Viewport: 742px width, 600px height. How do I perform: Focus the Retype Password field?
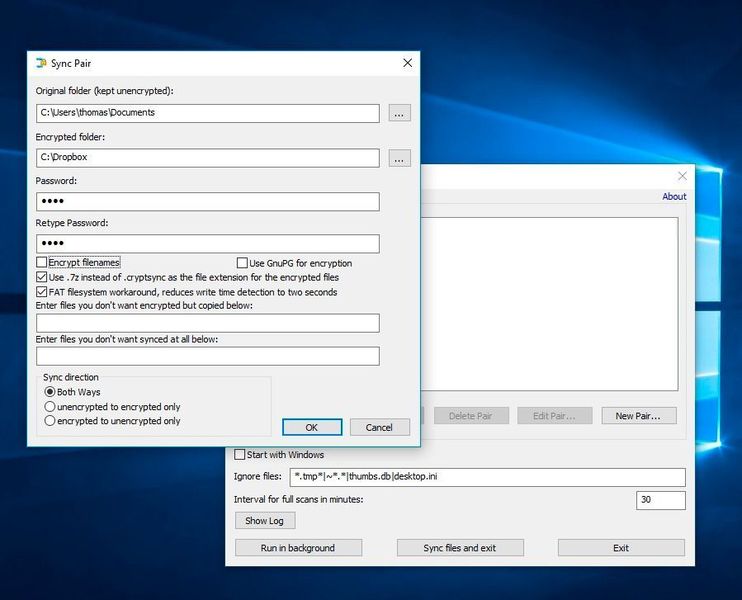(208, 243)
